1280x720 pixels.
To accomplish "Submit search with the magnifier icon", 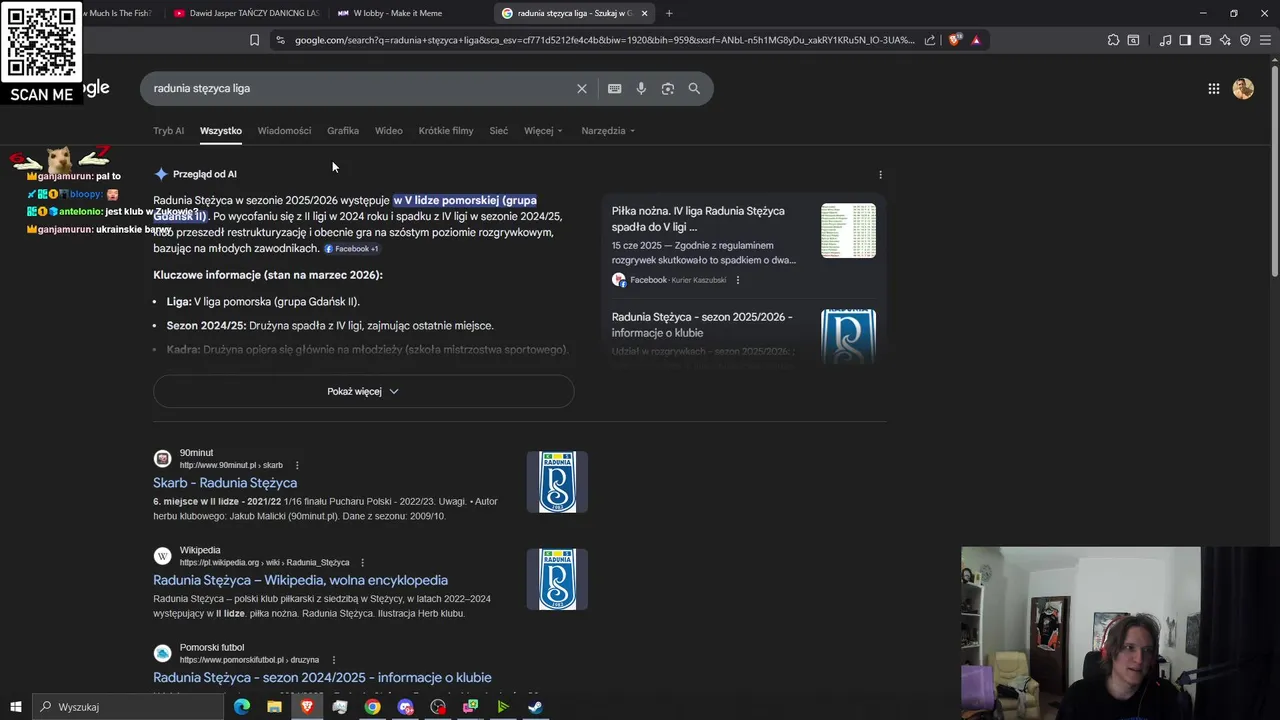I will pyautogui.click(x=694, y=88).
